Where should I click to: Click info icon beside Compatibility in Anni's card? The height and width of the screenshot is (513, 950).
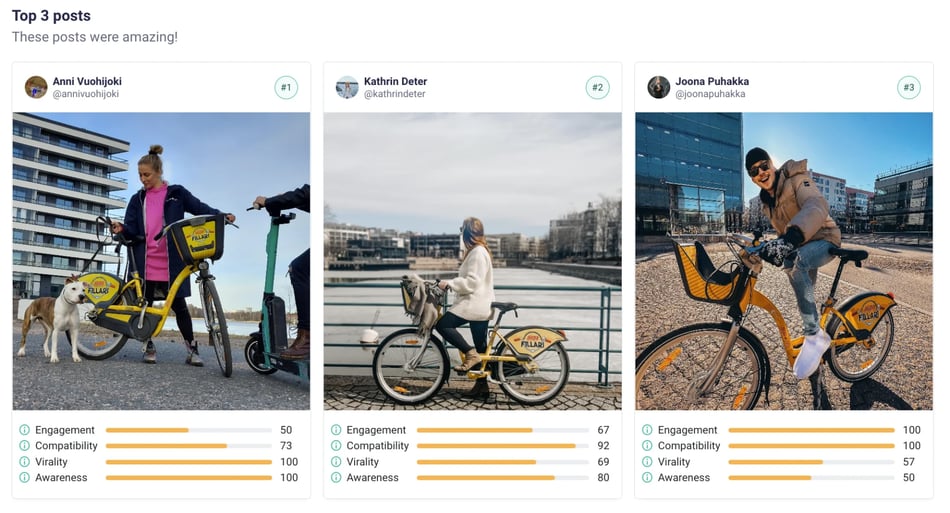pyautogui.click(x=24, y=446)
